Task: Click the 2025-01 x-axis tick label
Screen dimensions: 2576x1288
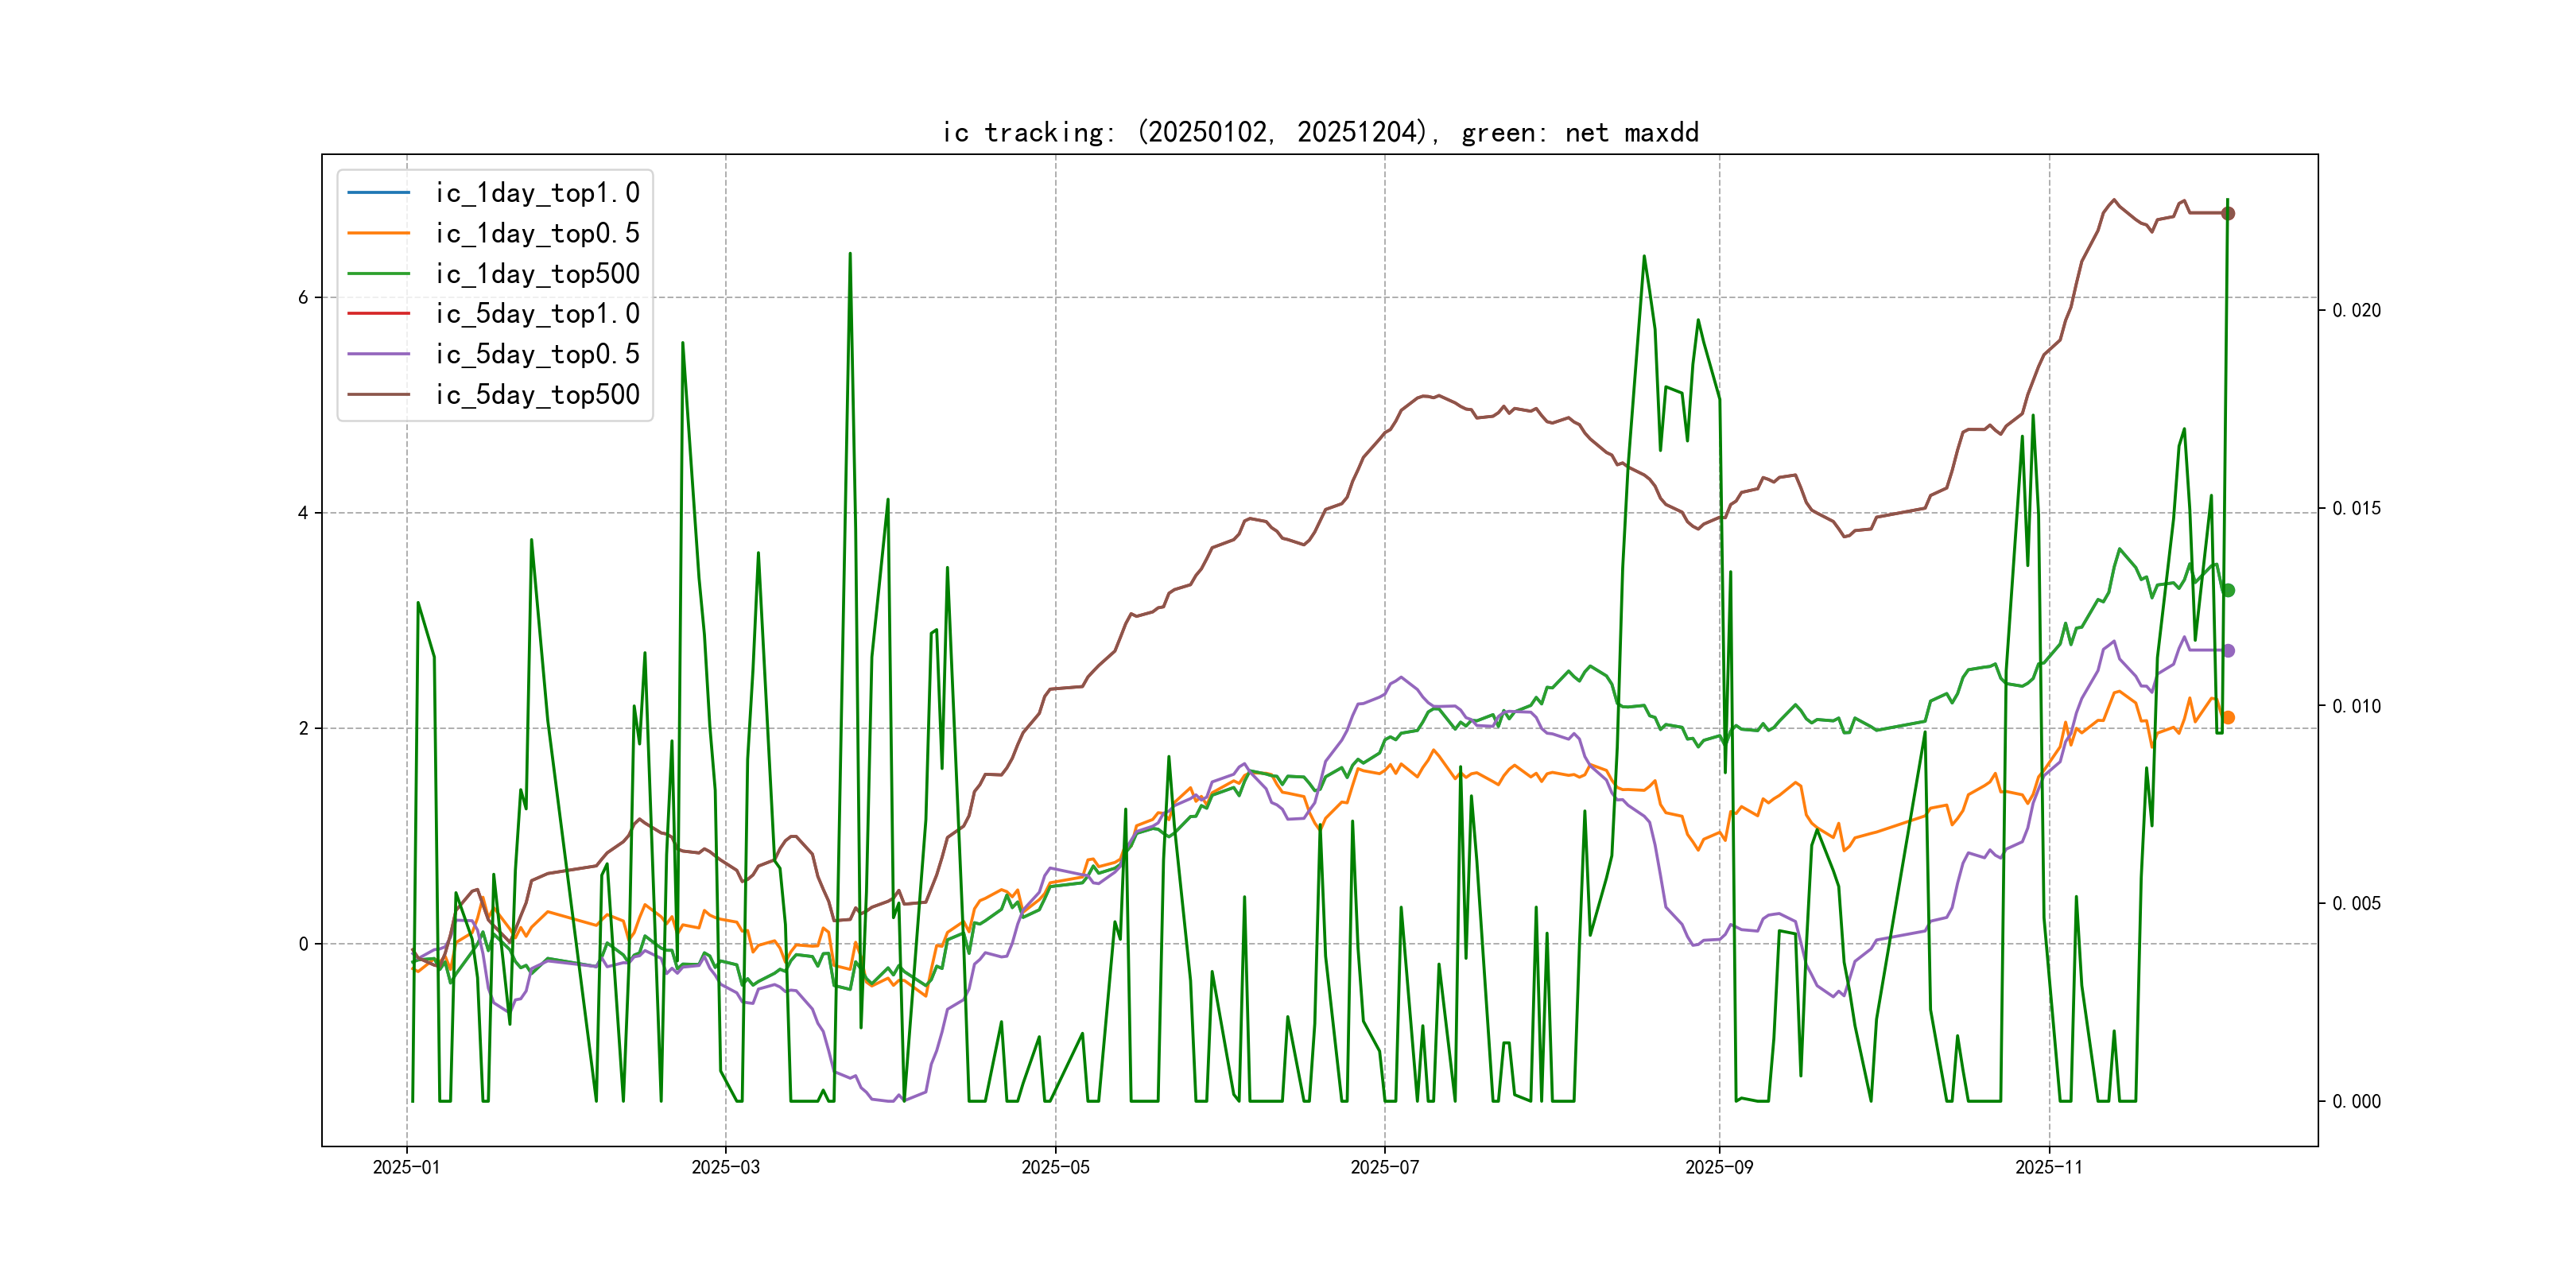Action: pyautogui.click(x=406, y=1167)
